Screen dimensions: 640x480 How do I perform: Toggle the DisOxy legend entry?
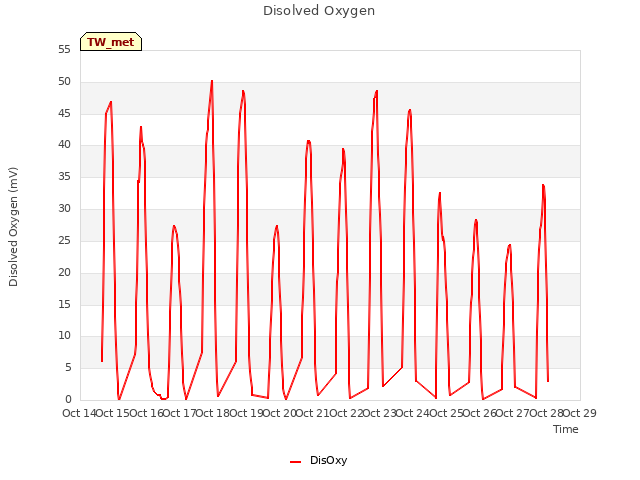coord(319,460)
